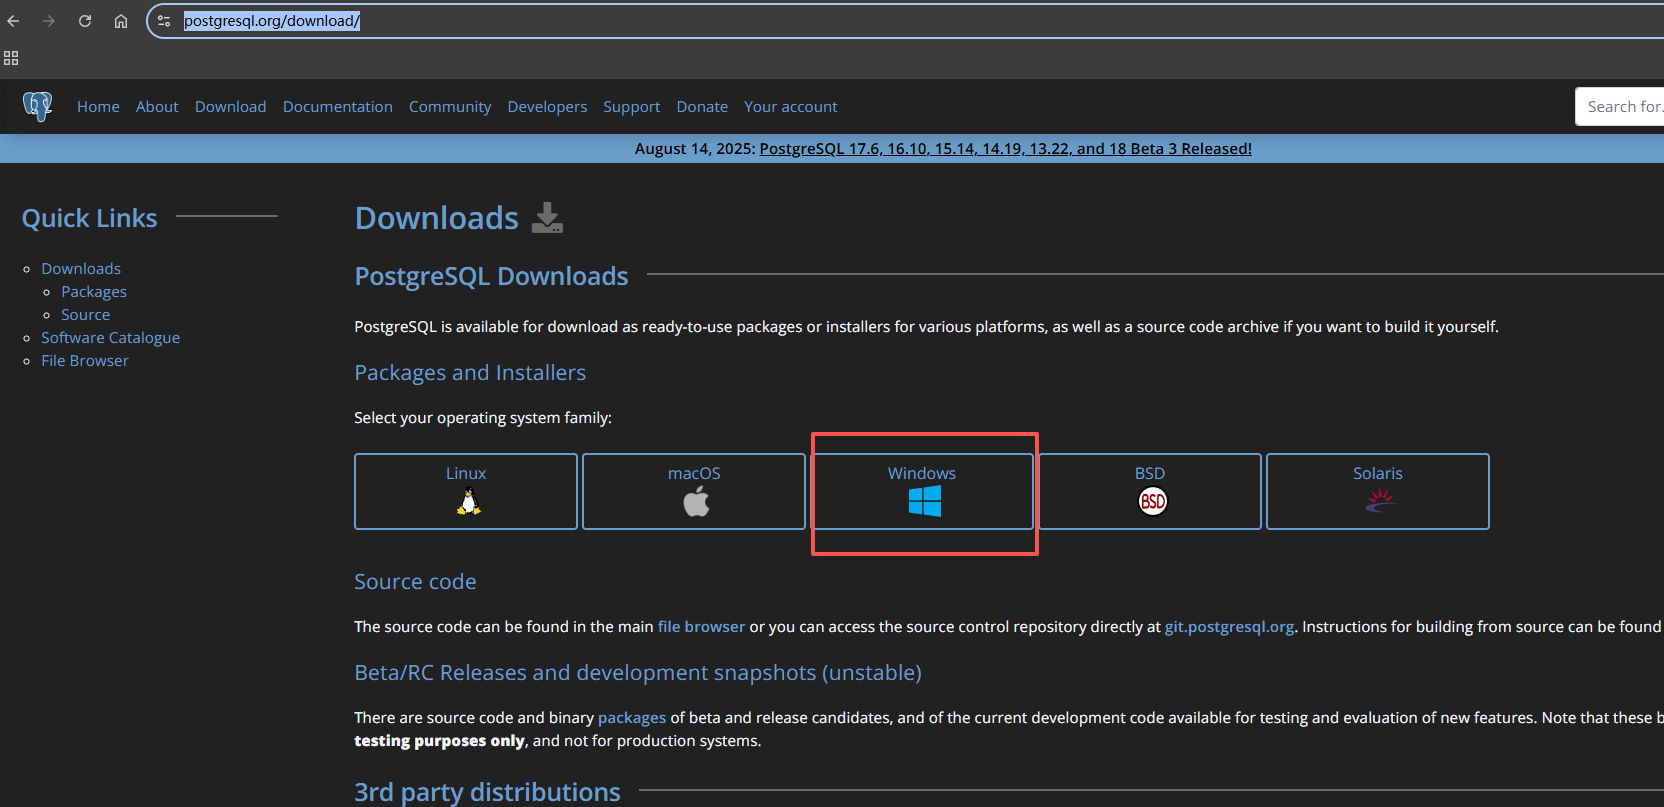Viewport: 1664px width, 807px height.
Task: Click the 'testing purposes only' bold text
Action: pos(439,741)
